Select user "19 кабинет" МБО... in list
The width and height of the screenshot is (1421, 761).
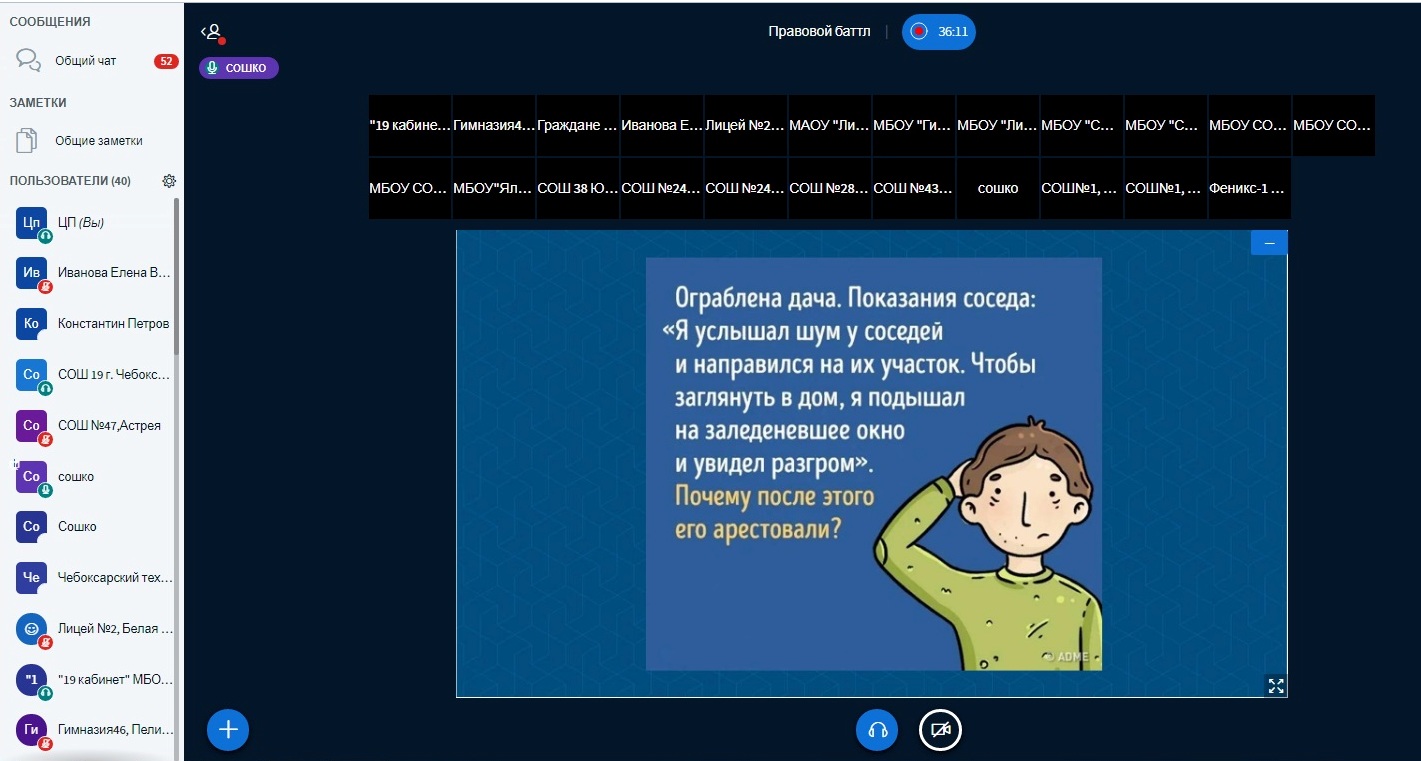pos(92,680)
